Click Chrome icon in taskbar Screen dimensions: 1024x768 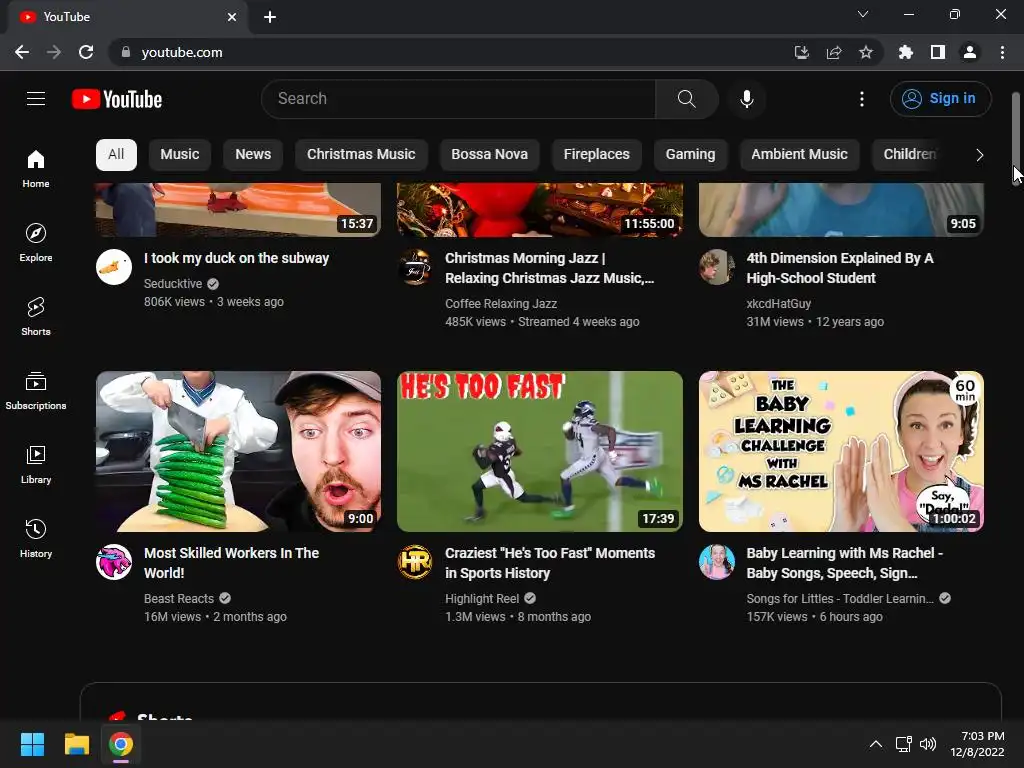[121, 744]
